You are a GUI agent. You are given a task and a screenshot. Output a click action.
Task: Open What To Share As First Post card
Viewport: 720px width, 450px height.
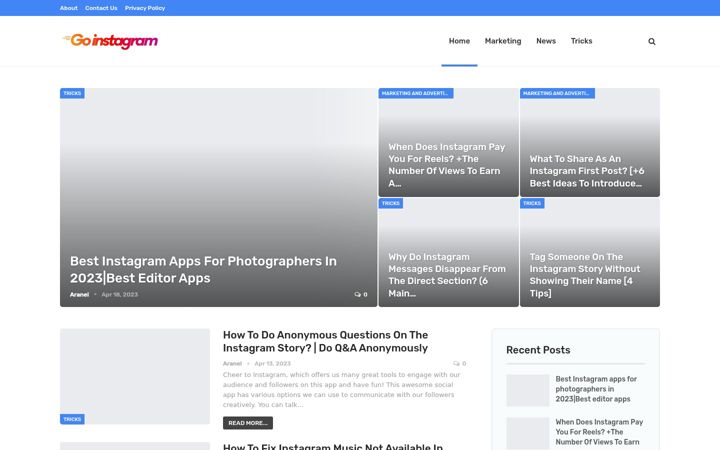tap(587, 171)
